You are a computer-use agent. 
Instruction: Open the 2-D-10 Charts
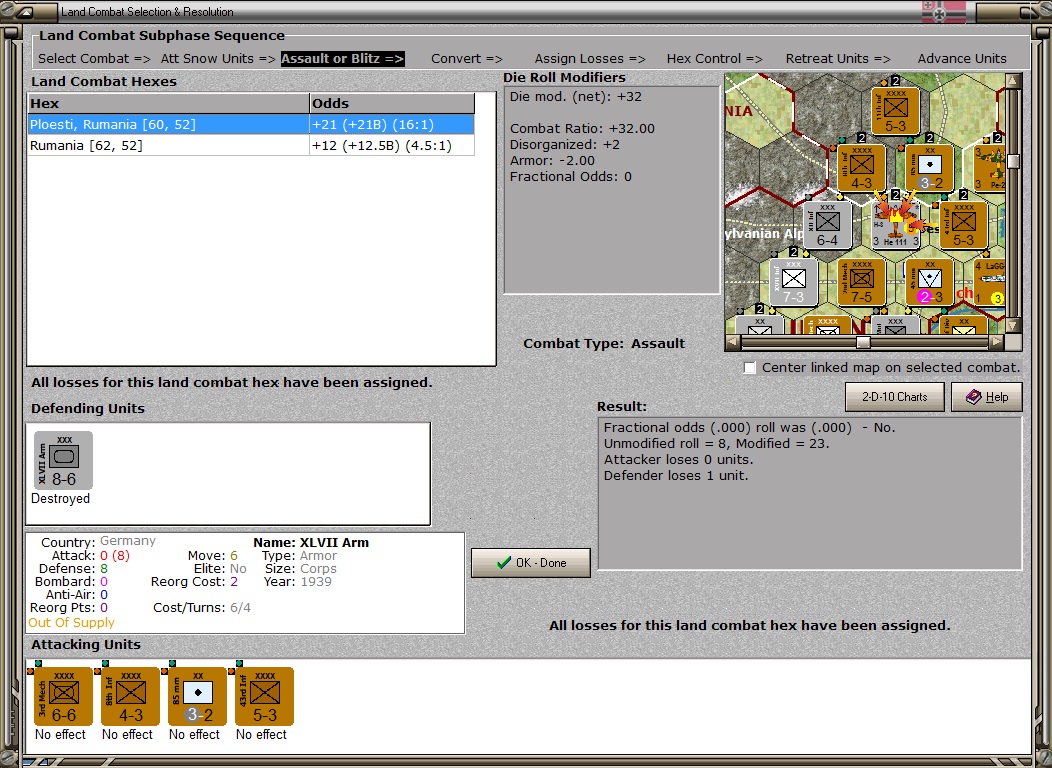coord(894,397)
